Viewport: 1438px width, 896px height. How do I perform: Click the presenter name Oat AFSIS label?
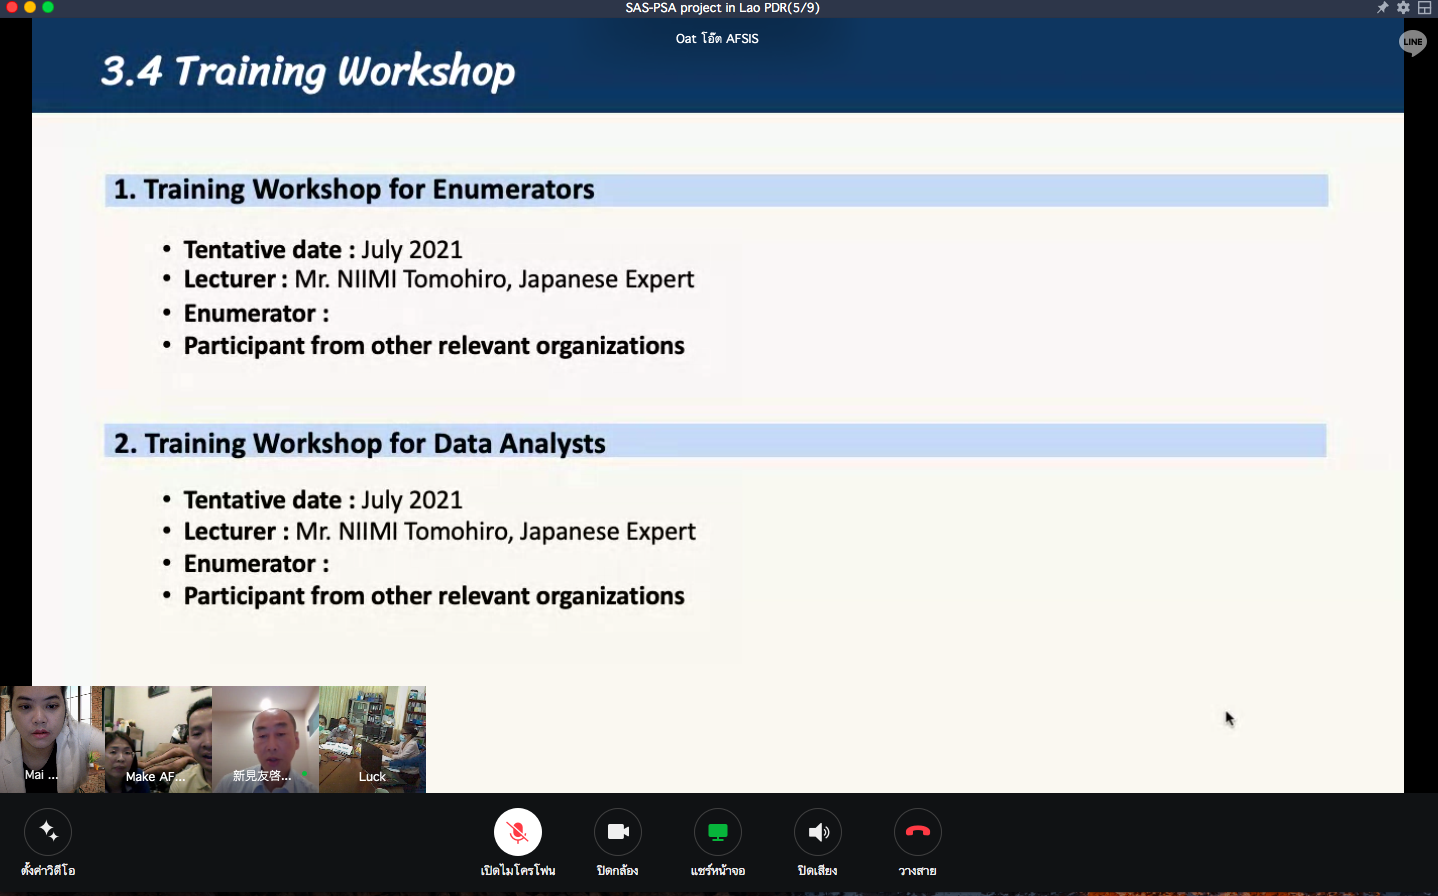click(717, 39)
